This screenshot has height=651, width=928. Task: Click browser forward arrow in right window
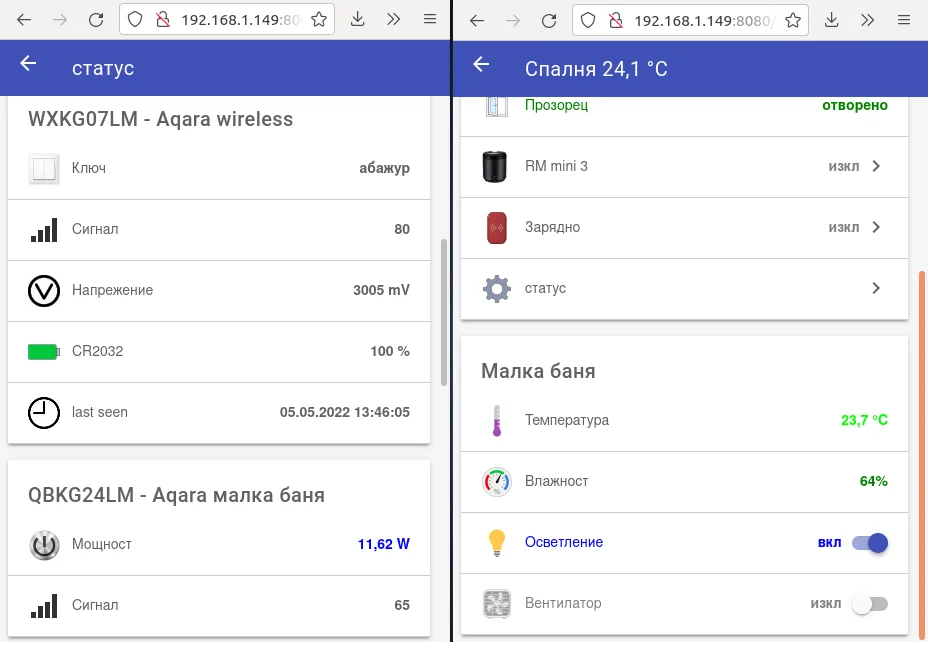513,21
